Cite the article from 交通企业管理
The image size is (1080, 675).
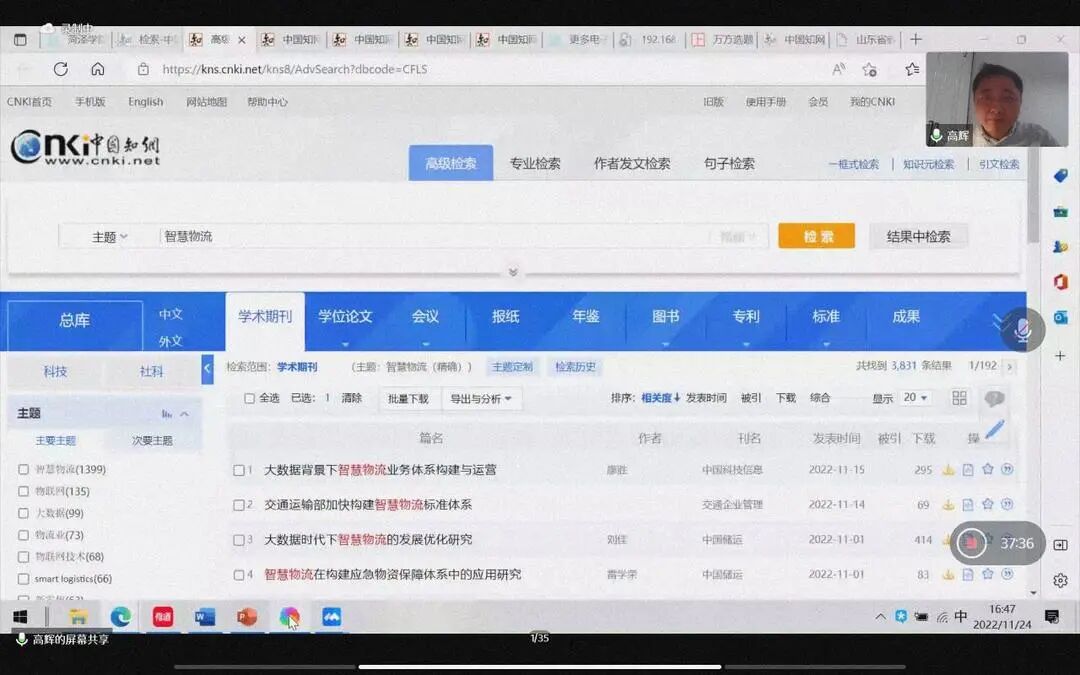pyautogui.click(x=1007, y=504)
